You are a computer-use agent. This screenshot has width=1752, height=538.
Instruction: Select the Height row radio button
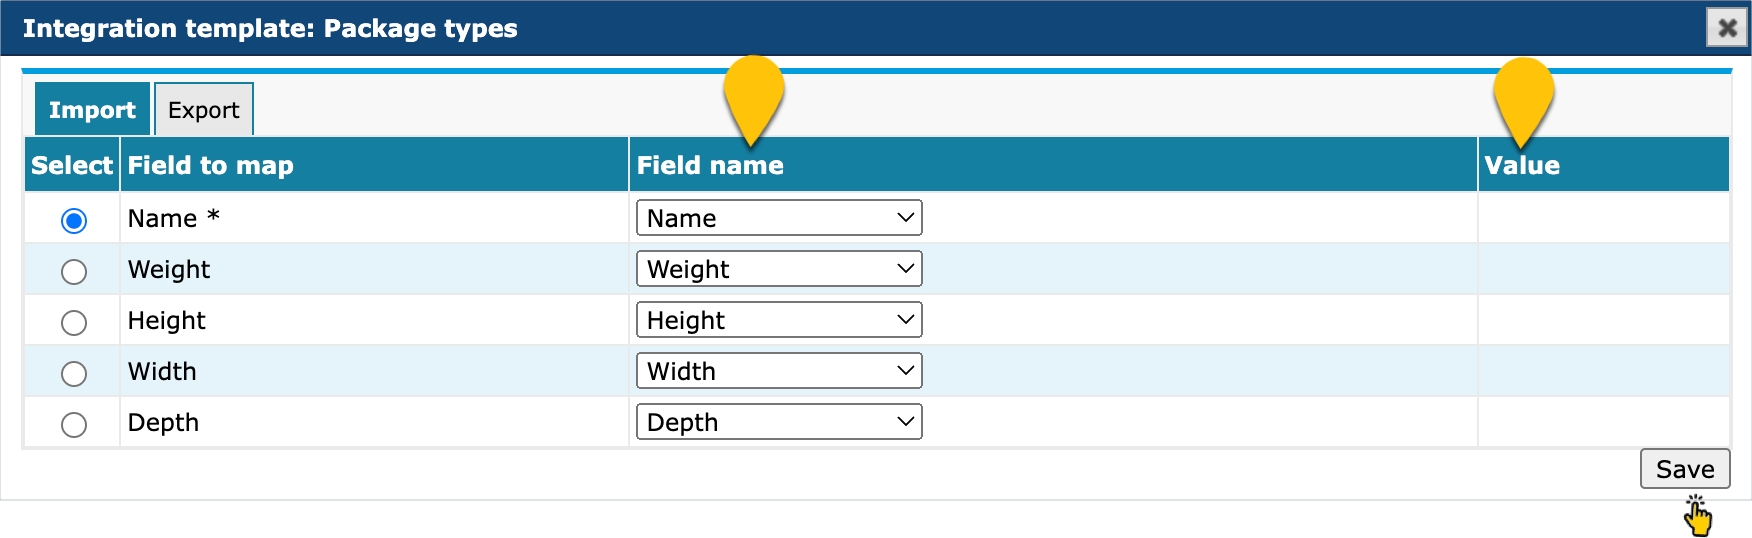pos(74,322)
